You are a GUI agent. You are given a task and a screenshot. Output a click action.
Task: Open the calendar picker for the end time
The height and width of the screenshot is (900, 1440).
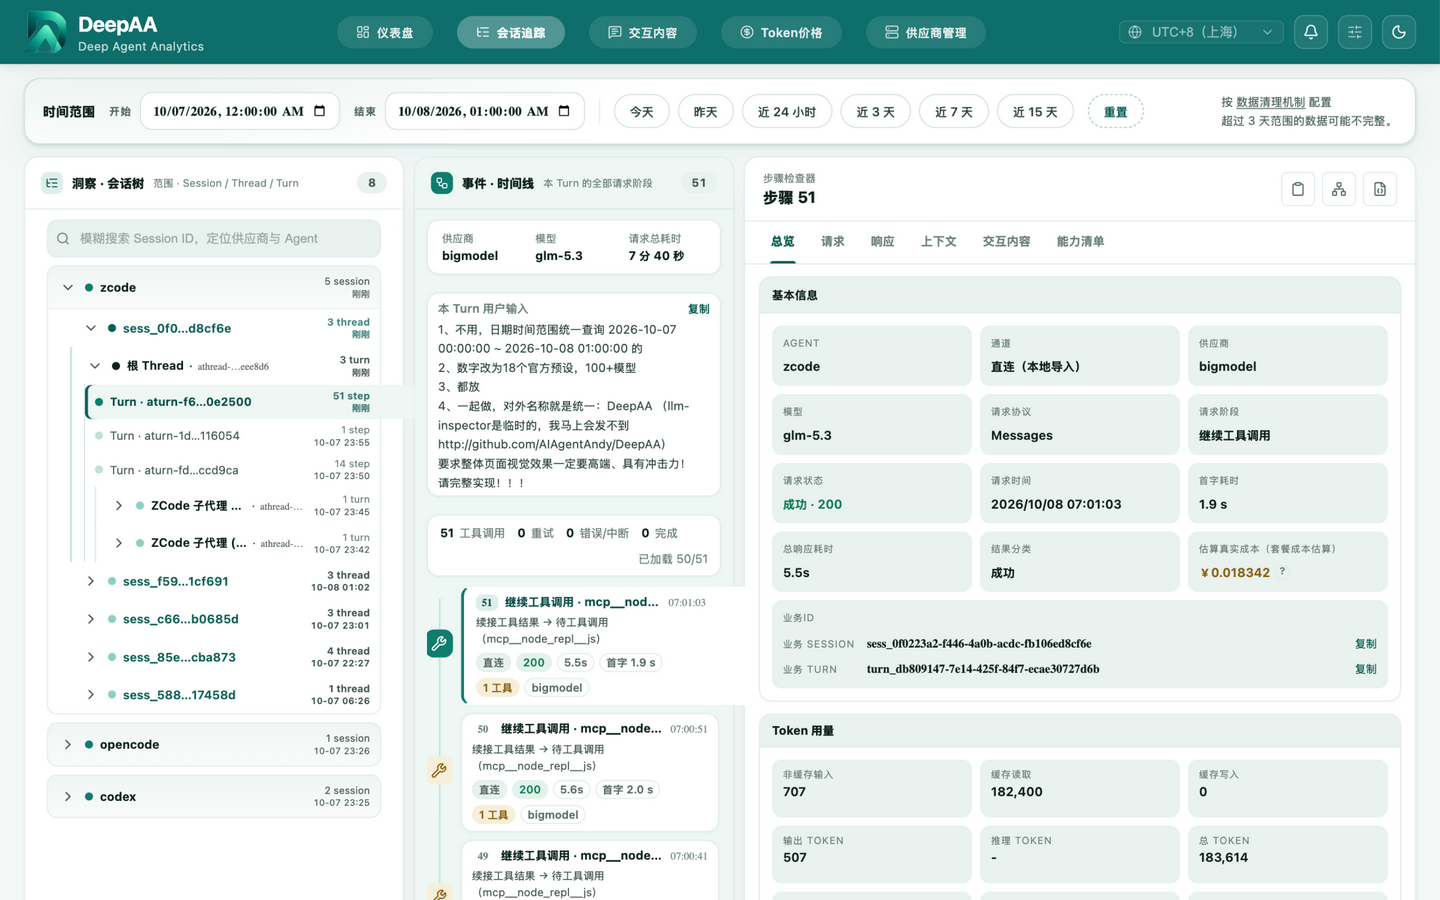click(564, 111)
